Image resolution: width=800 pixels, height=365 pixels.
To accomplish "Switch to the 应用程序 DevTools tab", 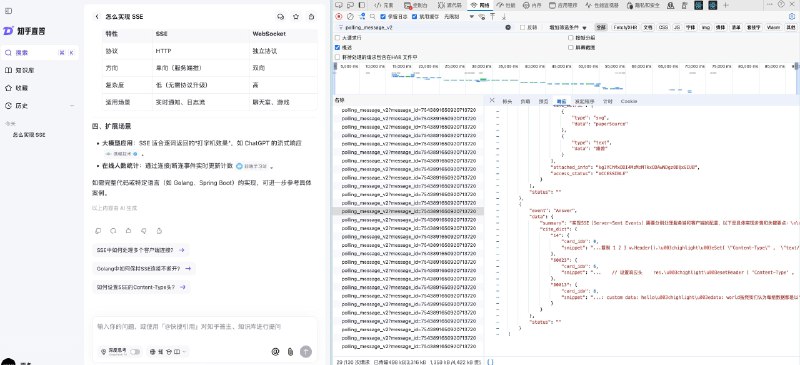I will pyautogui.click(x=563, y=5).
